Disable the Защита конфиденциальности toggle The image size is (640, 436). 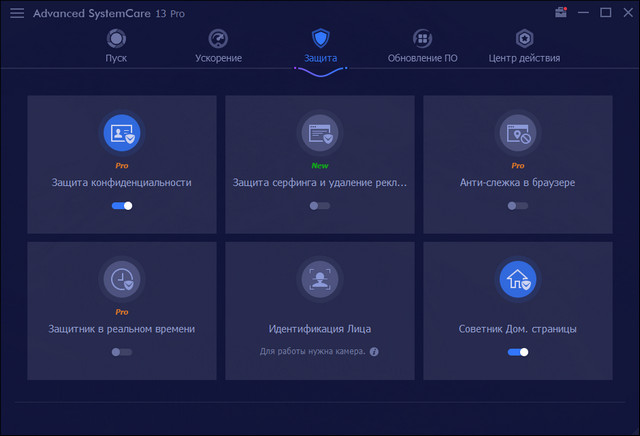[122, 205]
